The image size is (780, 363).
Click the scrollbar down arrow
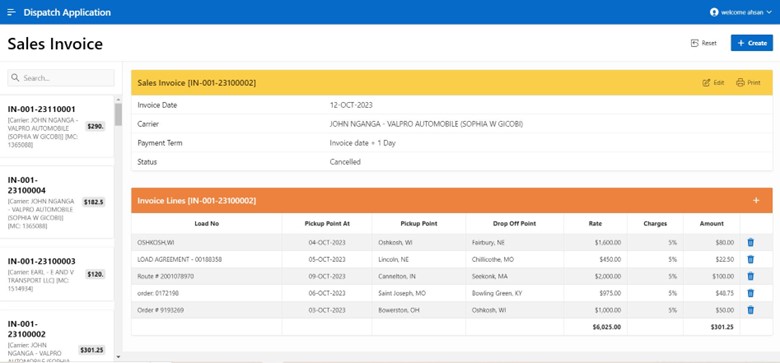coord(118,357)
